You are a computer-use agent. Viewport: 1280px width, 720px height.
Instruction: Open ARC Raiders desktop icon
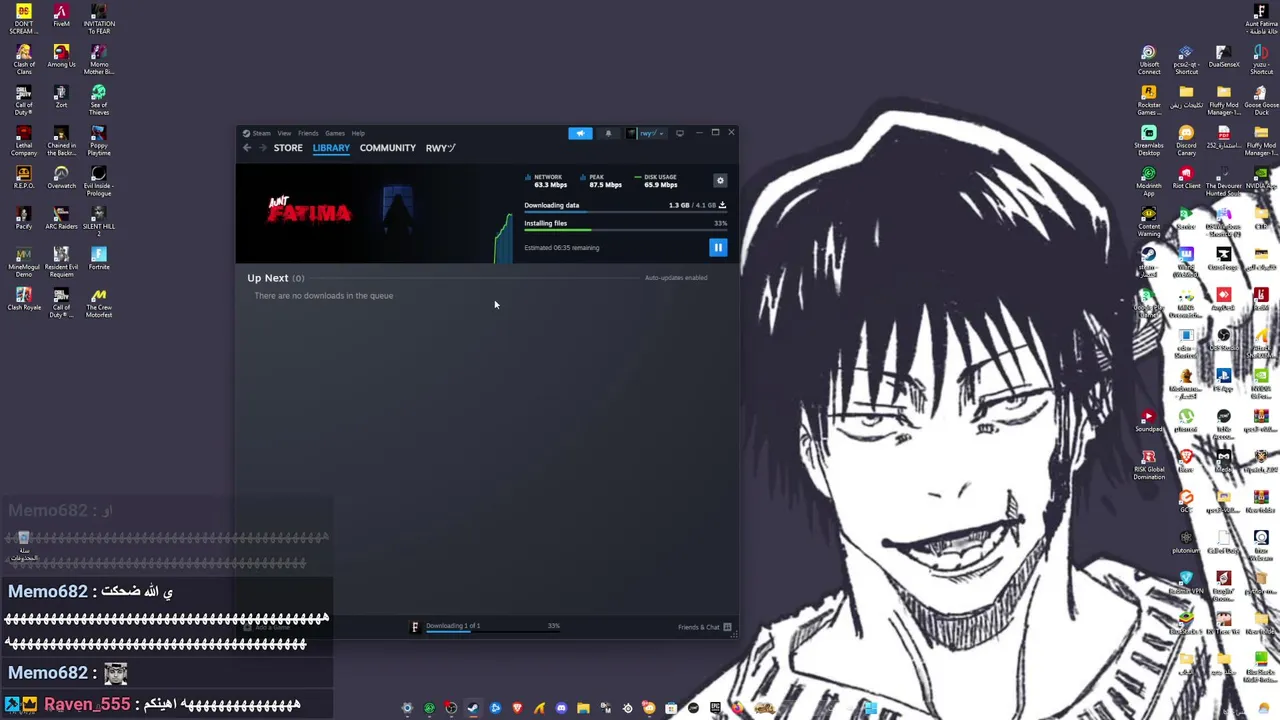tap(61, 218)
